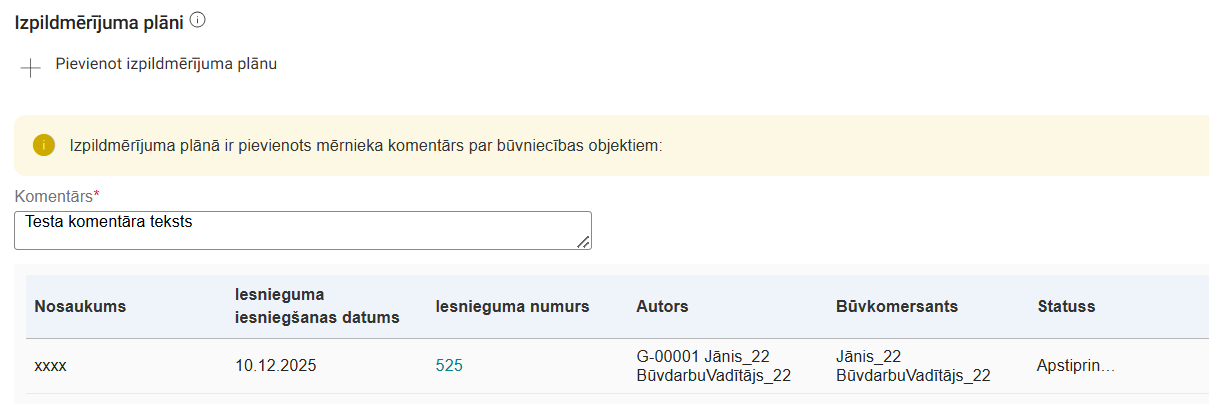
Task: Click the Autors column header
Action: click(x=662, y=307)
